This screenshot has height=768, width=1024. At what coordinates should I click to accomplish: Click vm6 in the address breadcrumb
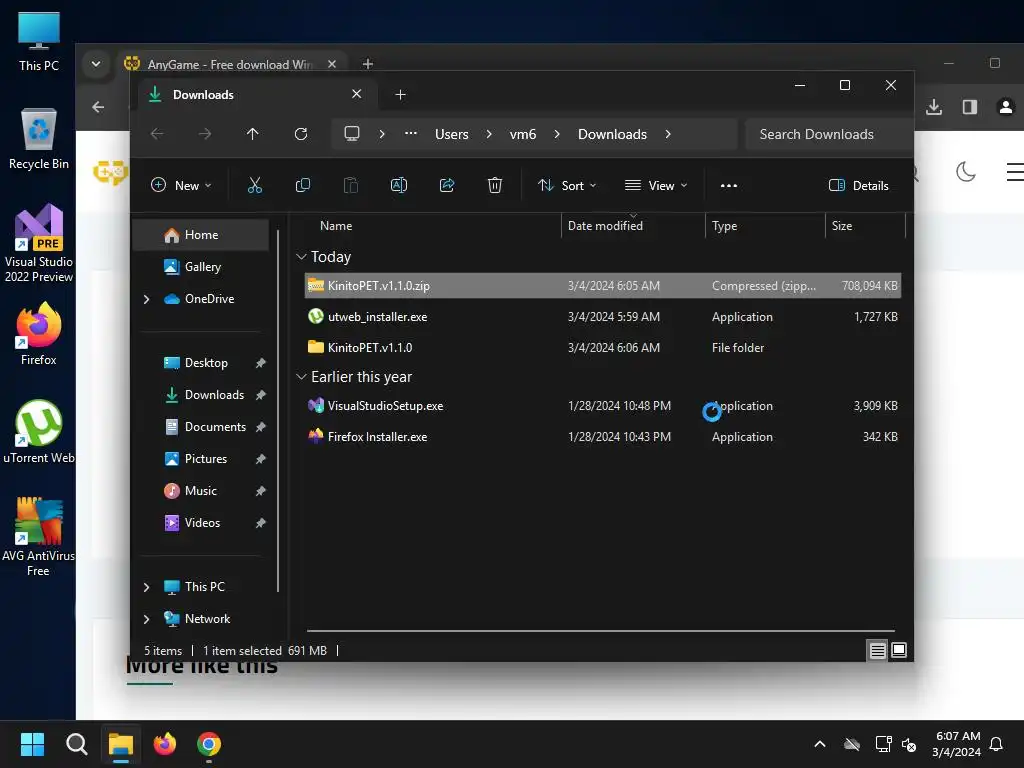(522, 134)
